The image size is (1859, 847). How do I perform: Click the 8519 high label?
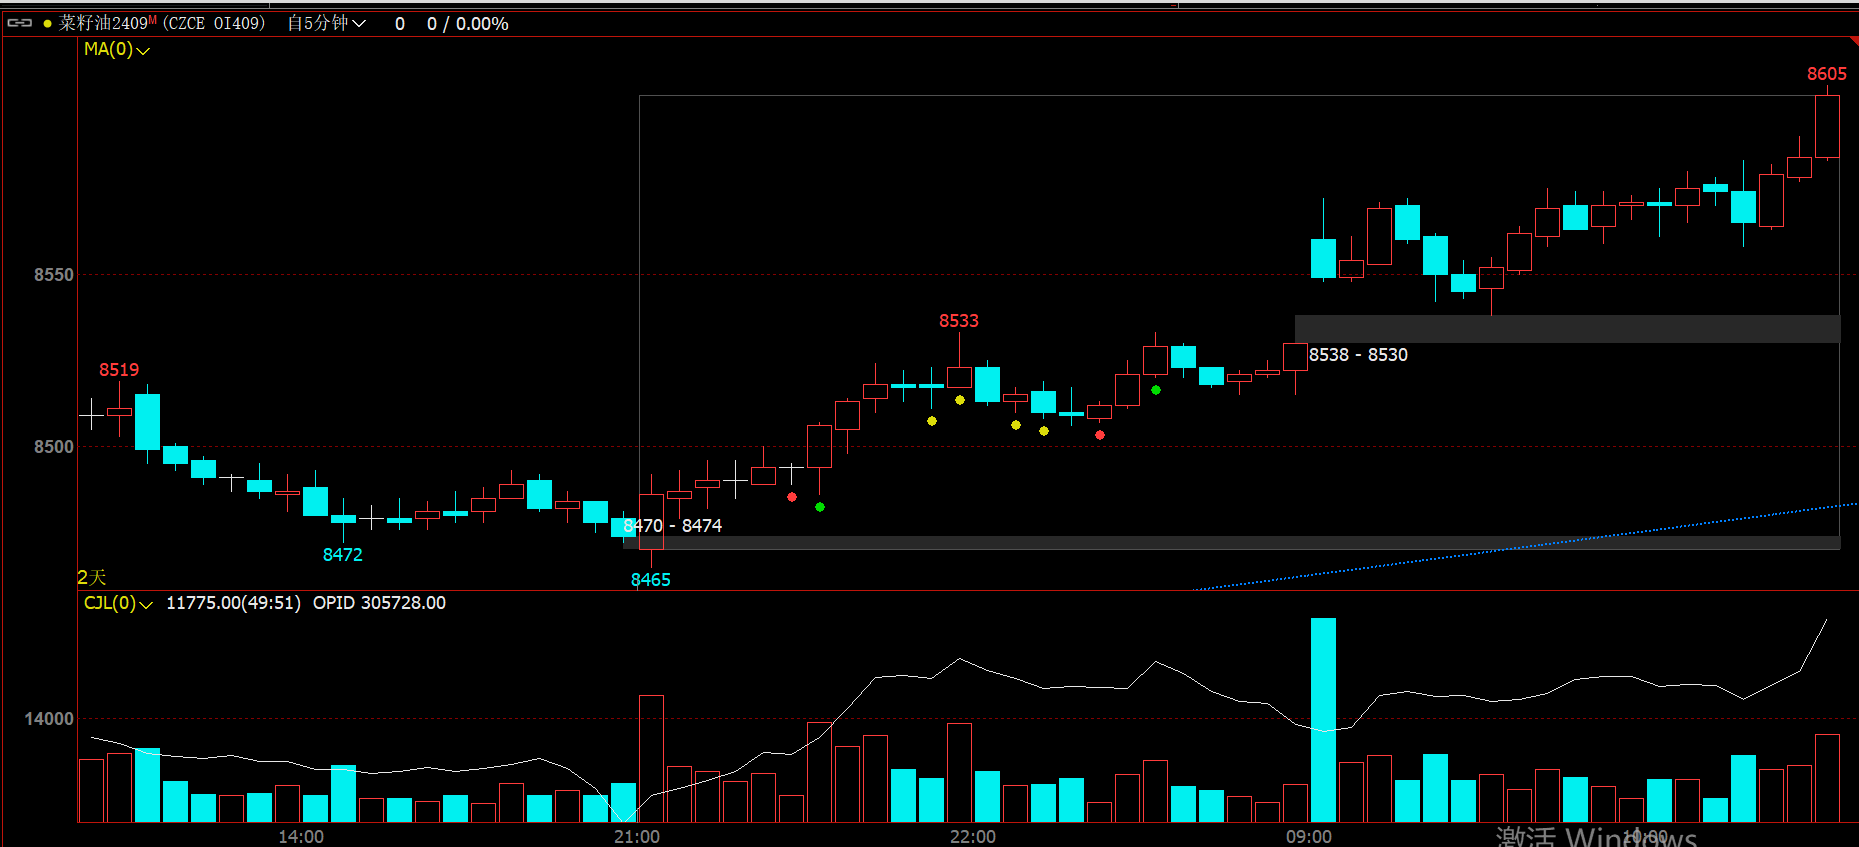[x=119, y=370]
